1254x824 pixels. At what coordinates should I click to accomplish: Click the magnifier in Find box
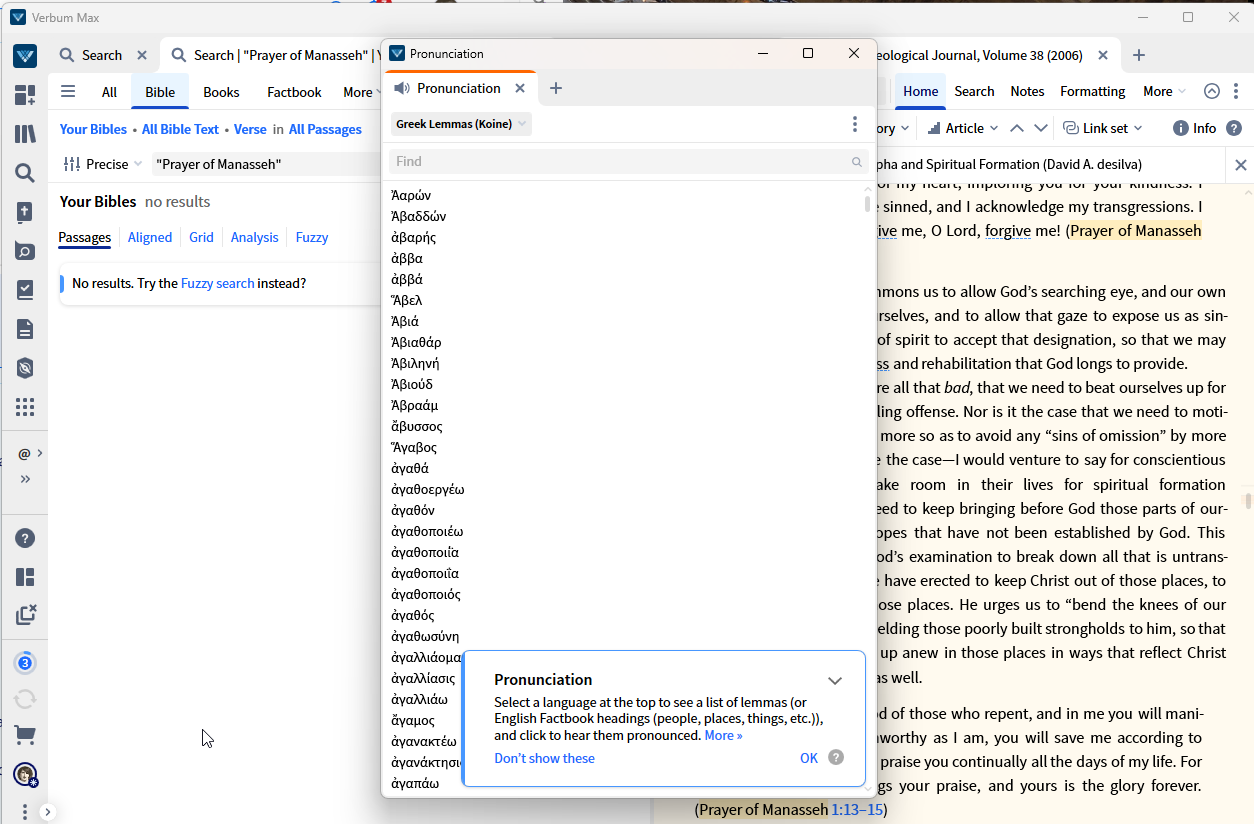click(857, 161)
